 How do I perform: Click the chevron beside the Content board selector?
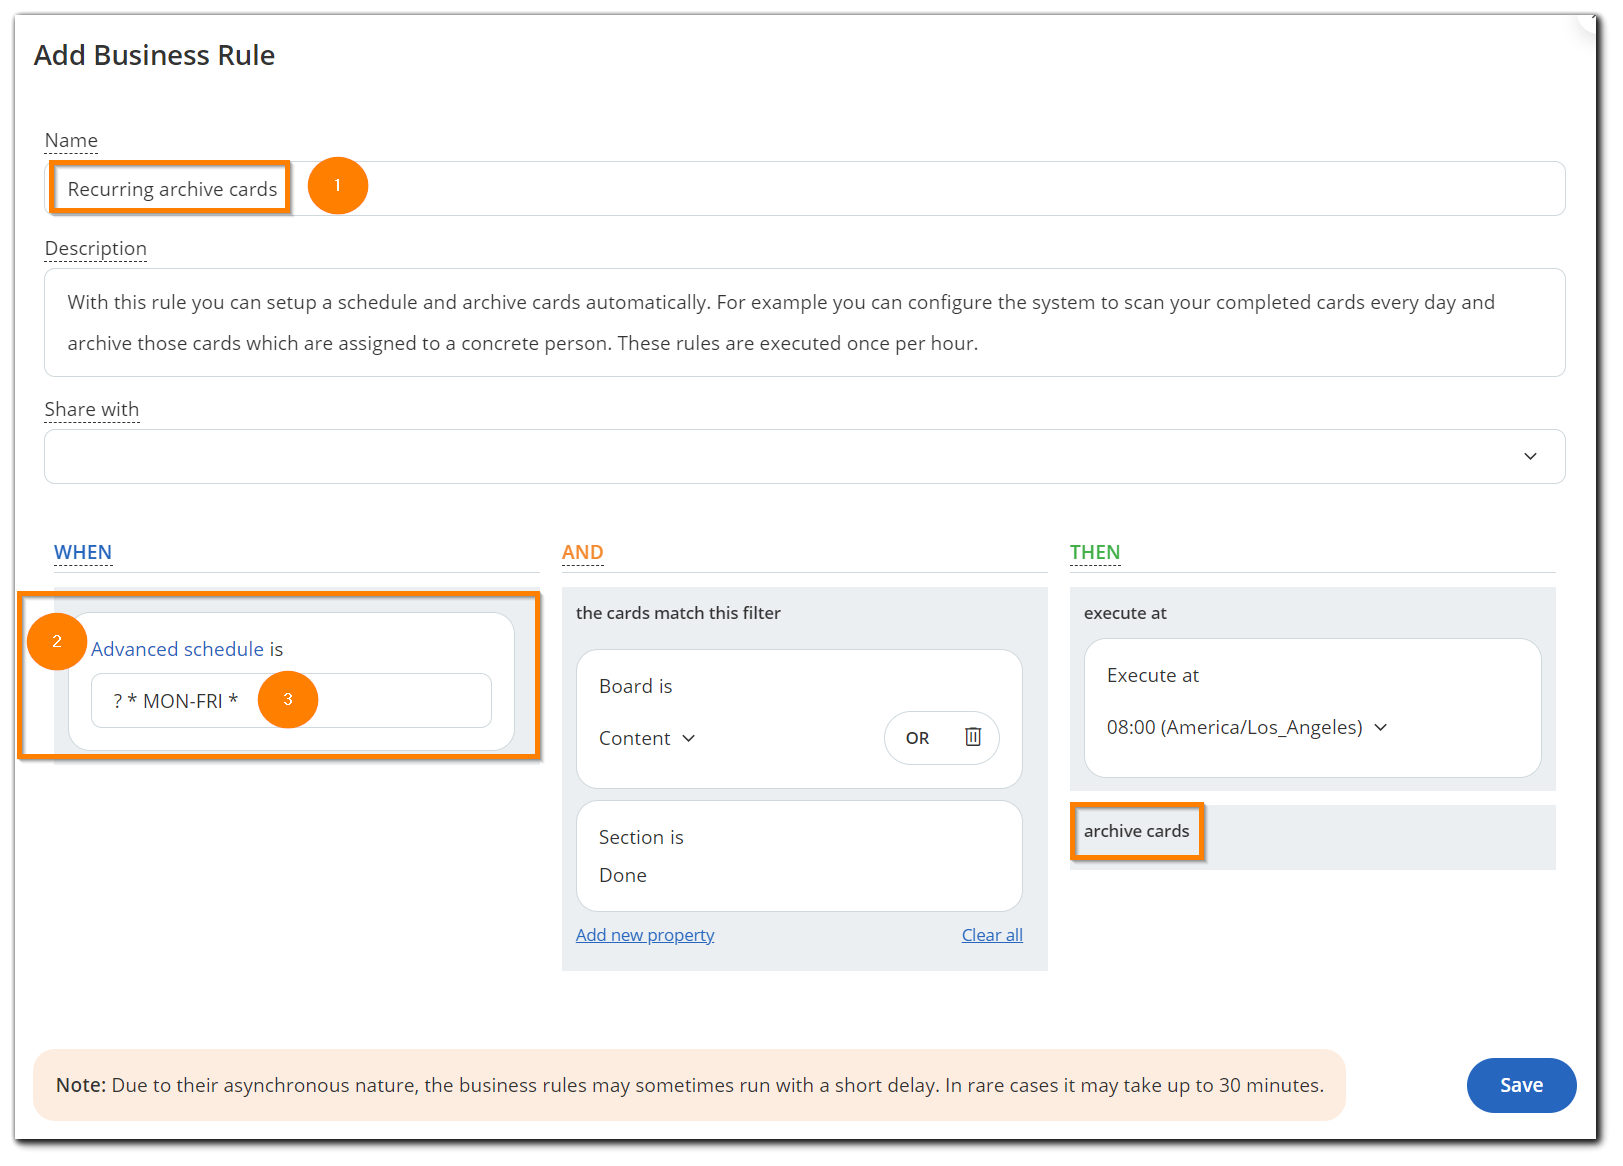point(688,738)
